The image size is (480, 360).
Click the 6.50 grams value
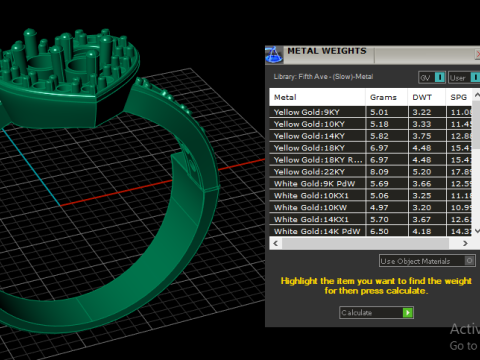point(379,231)
